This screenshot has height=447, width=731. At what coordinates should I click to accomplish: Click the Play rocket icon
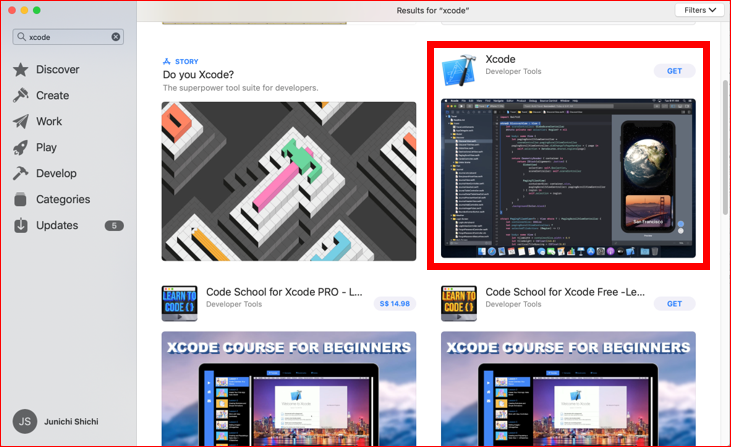point(21,147)
